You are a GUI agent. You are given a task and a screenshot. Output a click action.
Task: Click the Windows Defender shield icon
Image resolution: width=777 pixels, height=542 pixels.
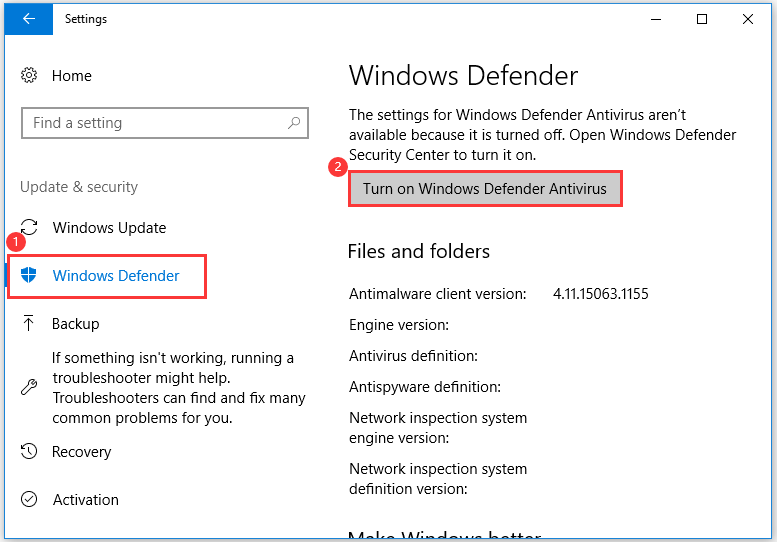click(29, 275)
